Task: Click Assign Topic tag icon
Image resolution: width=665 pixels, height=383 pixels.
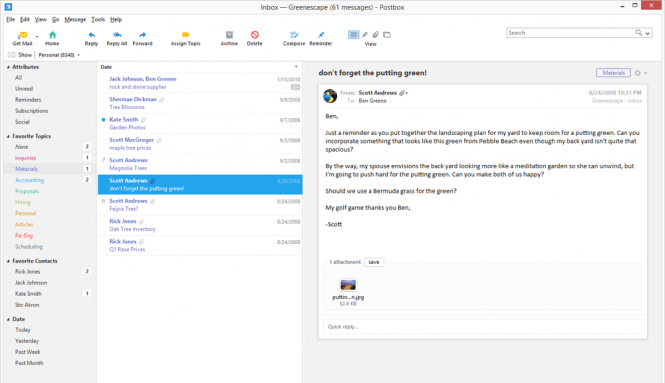Action: pyautogui.click(x=185, y=35)
